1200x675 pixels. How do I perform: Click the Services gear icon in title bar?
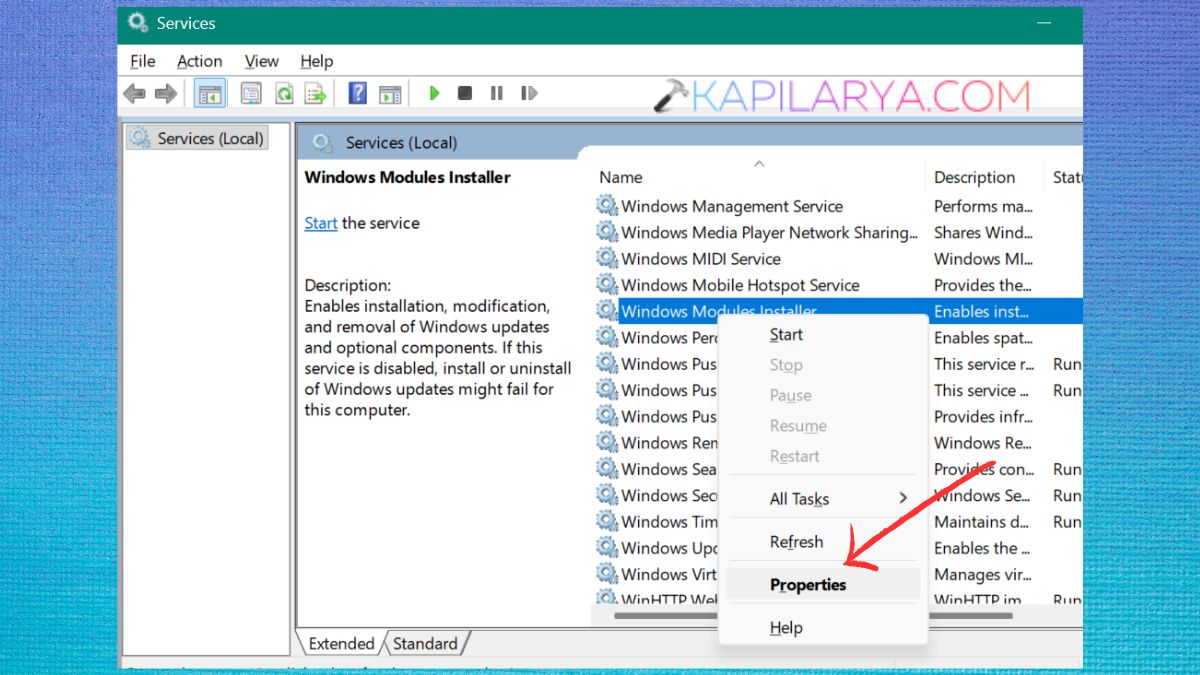[x=137, y=22]
